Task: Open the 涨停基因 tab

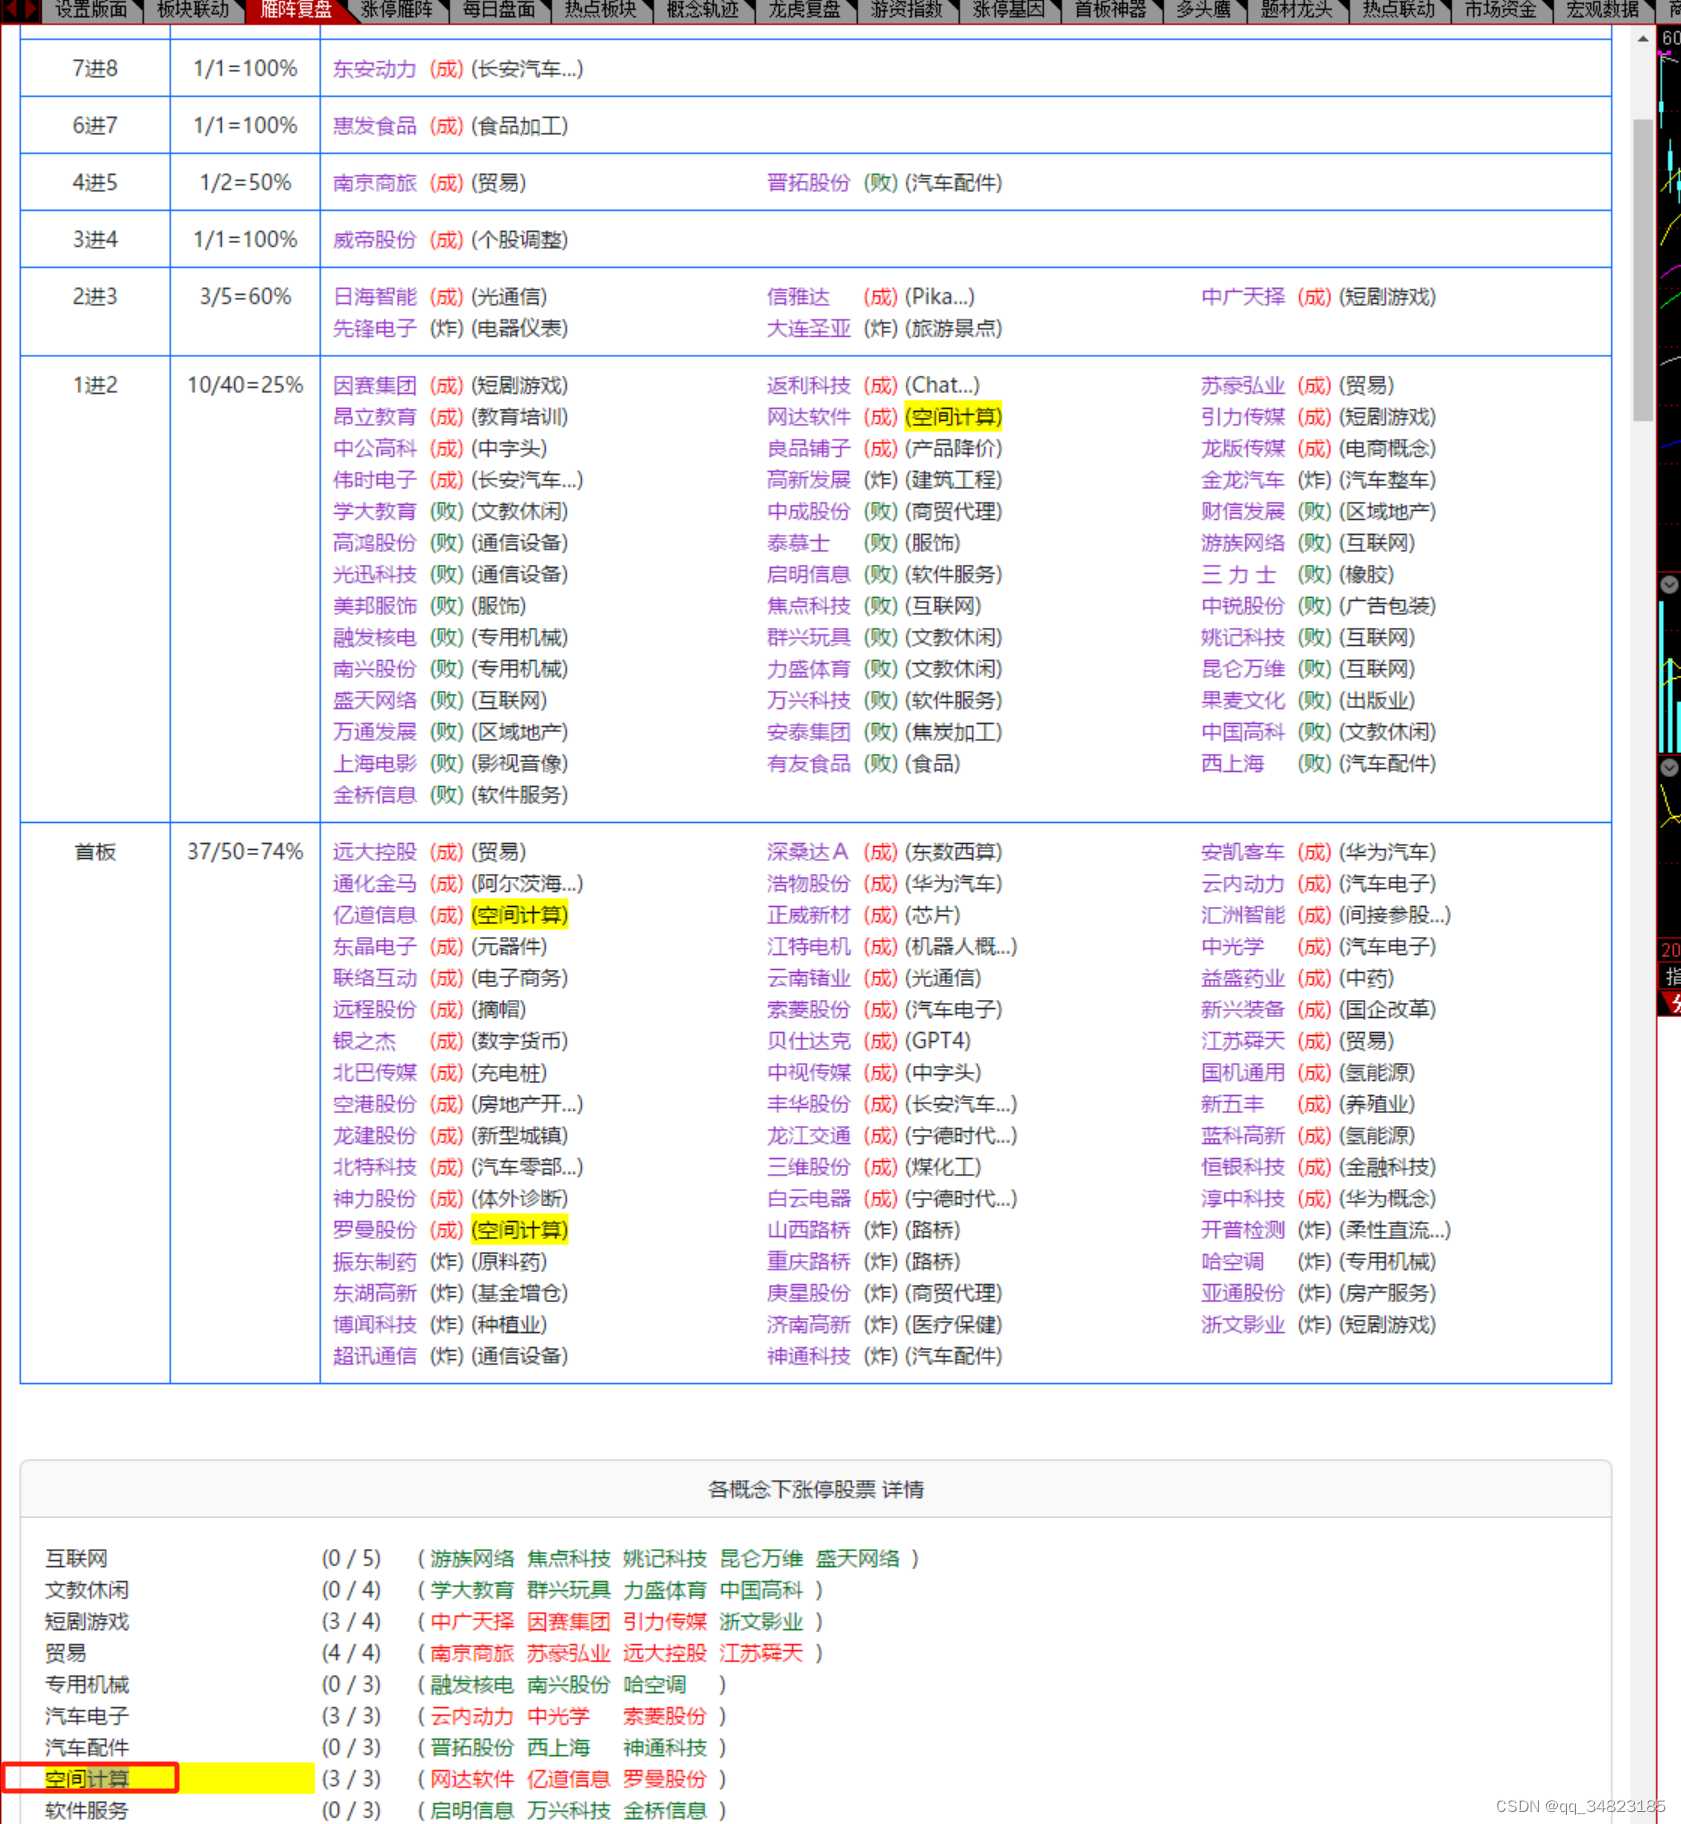Action: pyautogui.click(x=1008, y=10)
